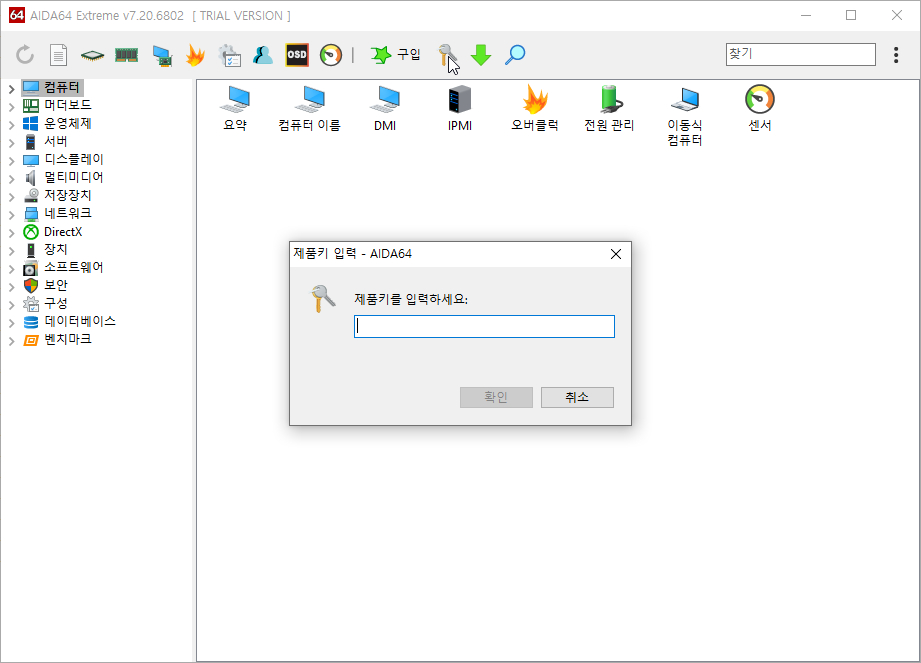Expand the 운영체제 tree node arrow
The width and height of the screenshot is (921, 663).
pos(11,124)
